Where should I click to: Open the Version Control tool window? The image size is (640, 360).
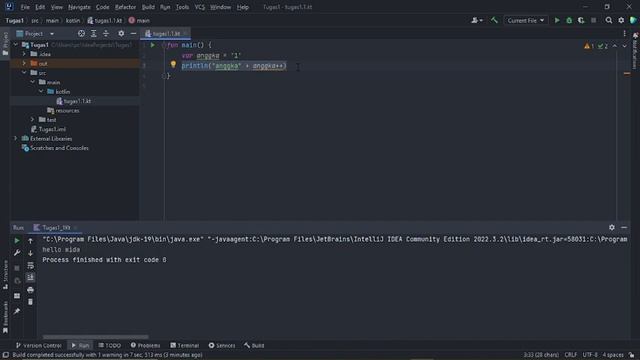(38, 345)
